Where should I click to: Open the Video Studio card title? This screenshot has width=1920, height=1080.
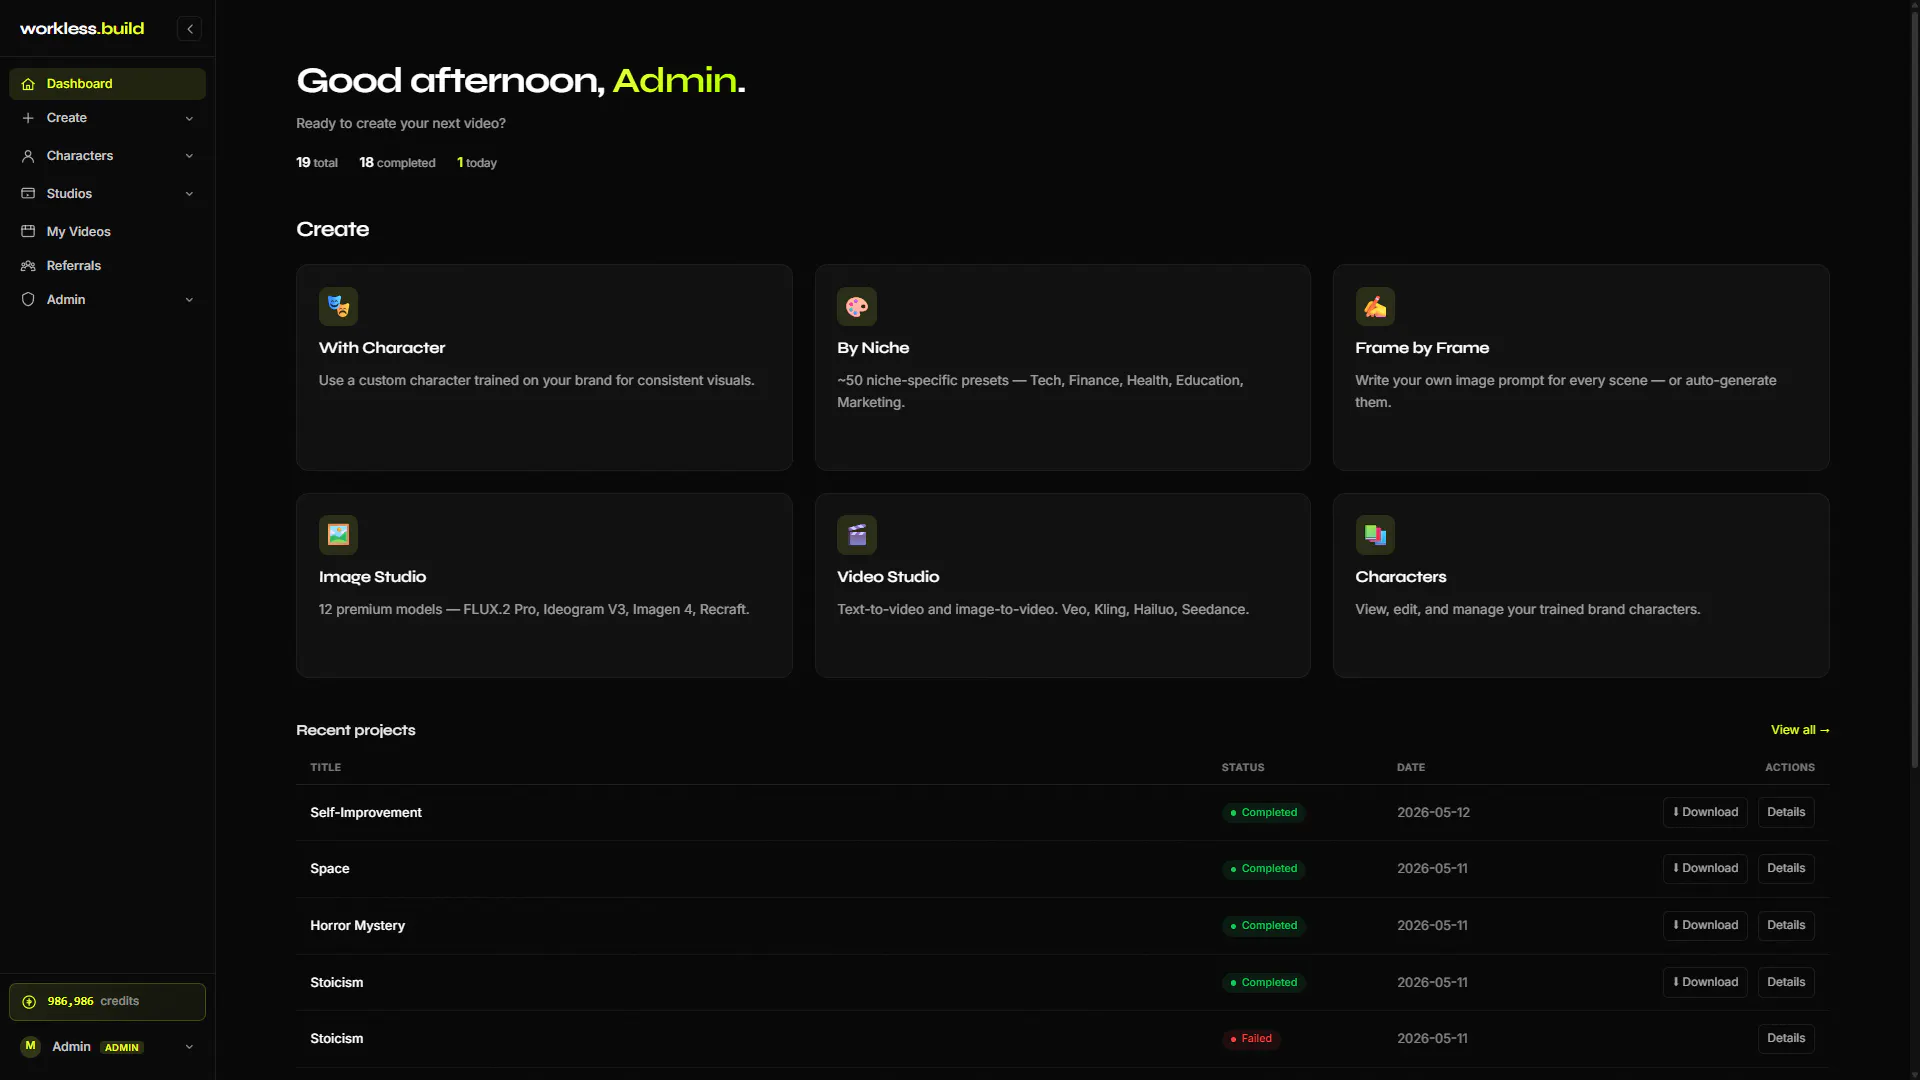[x=888, y=577]
